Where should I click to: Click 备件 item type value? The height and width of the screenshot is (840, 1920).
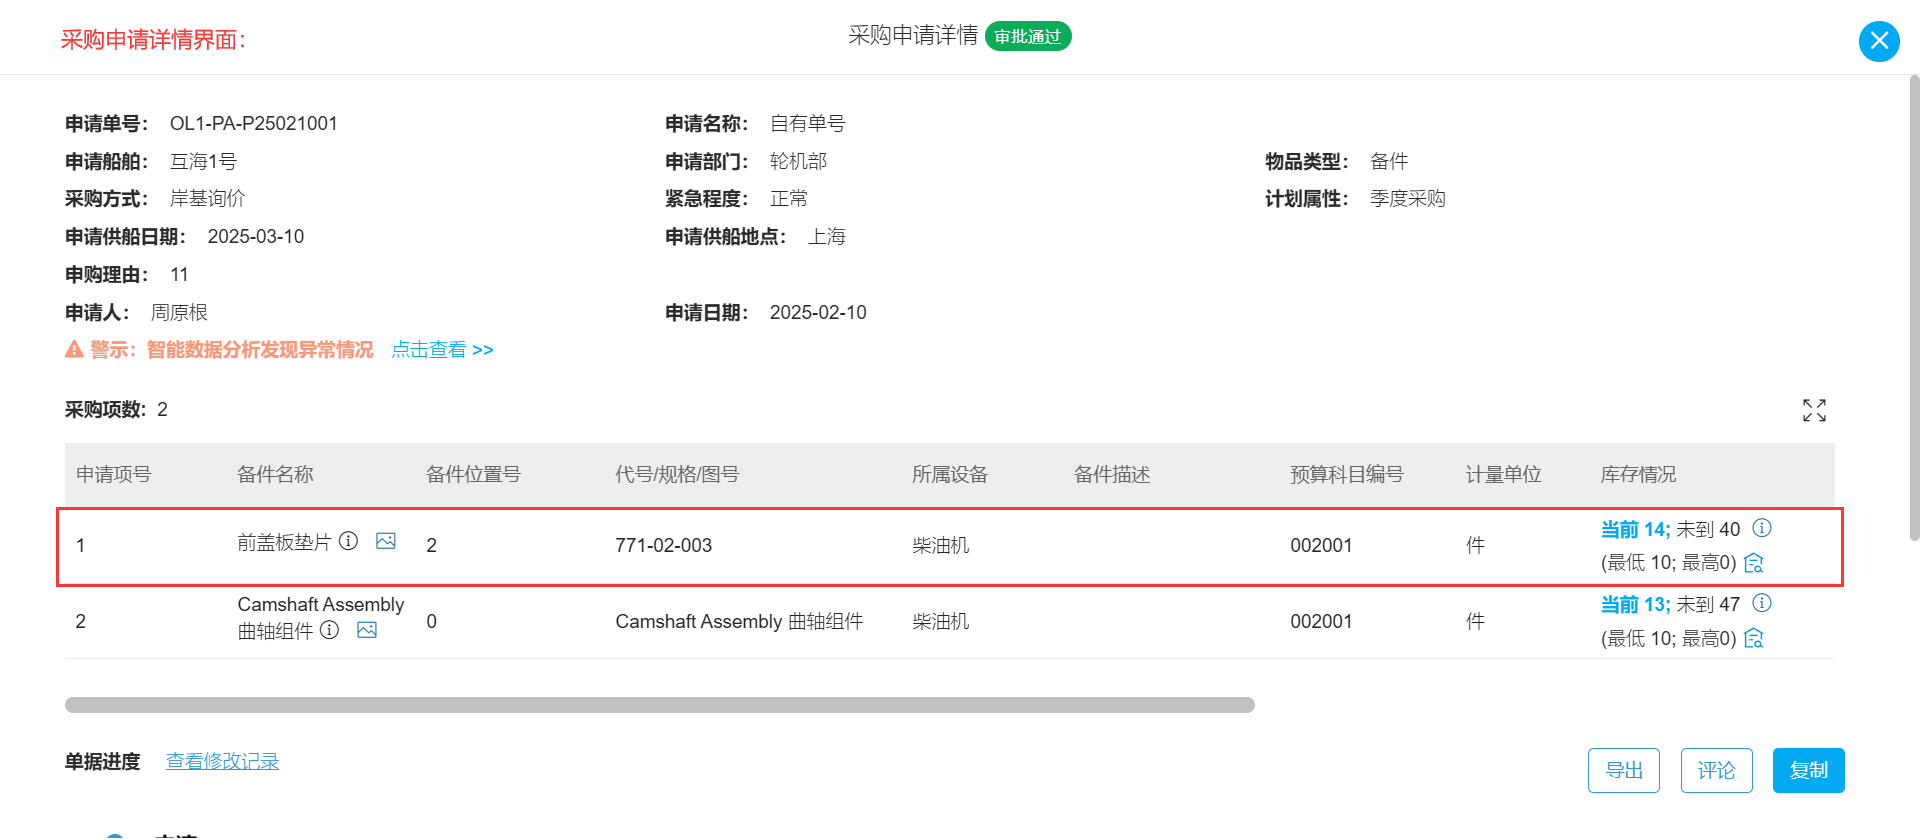pos(1389,161)
